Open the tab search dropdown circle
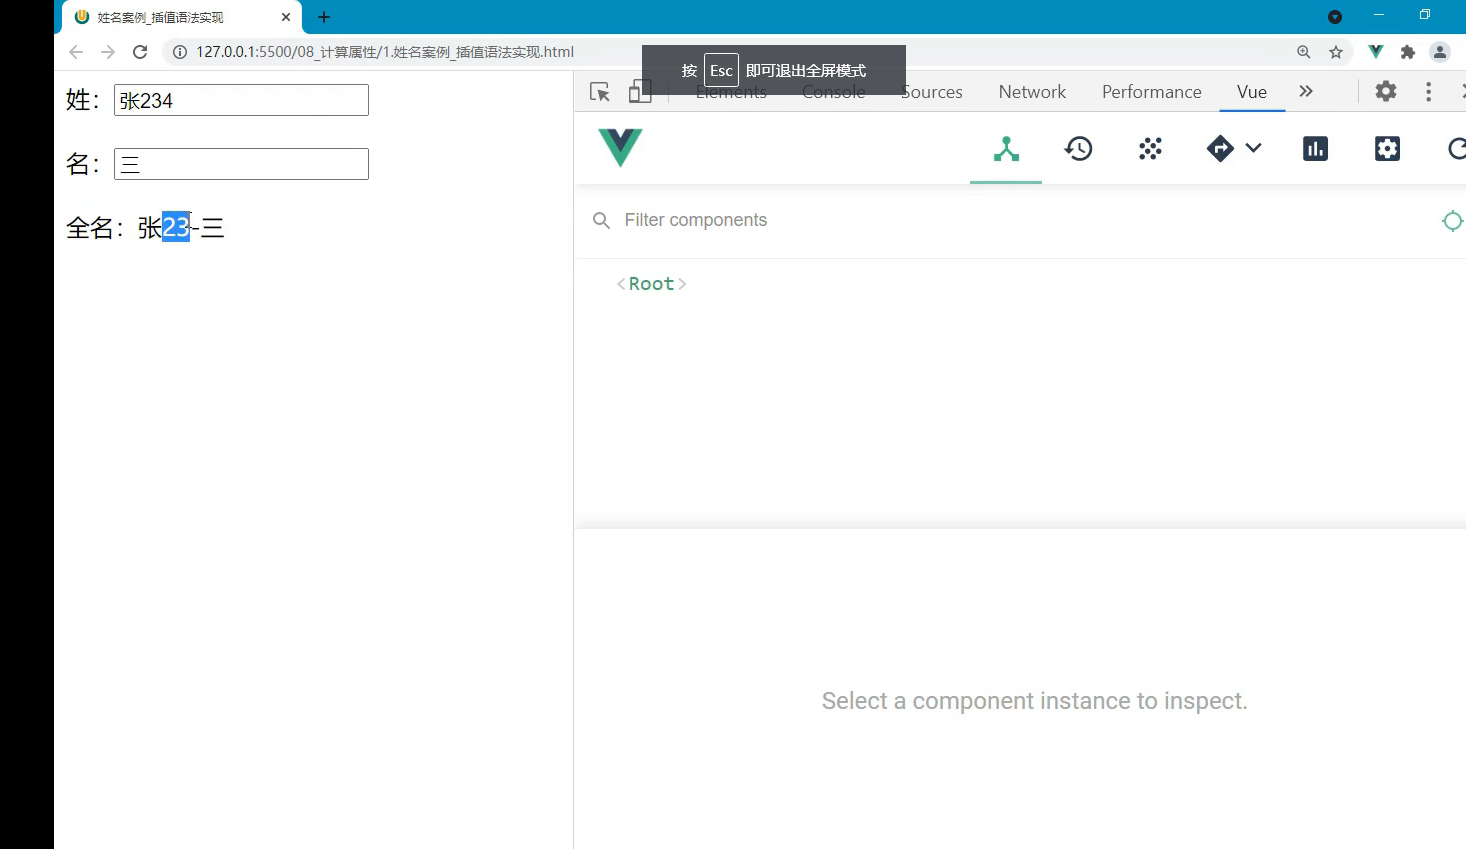Image resolution: width=1466 pixels, height=849 pixels. click(x=1335, y=17)
